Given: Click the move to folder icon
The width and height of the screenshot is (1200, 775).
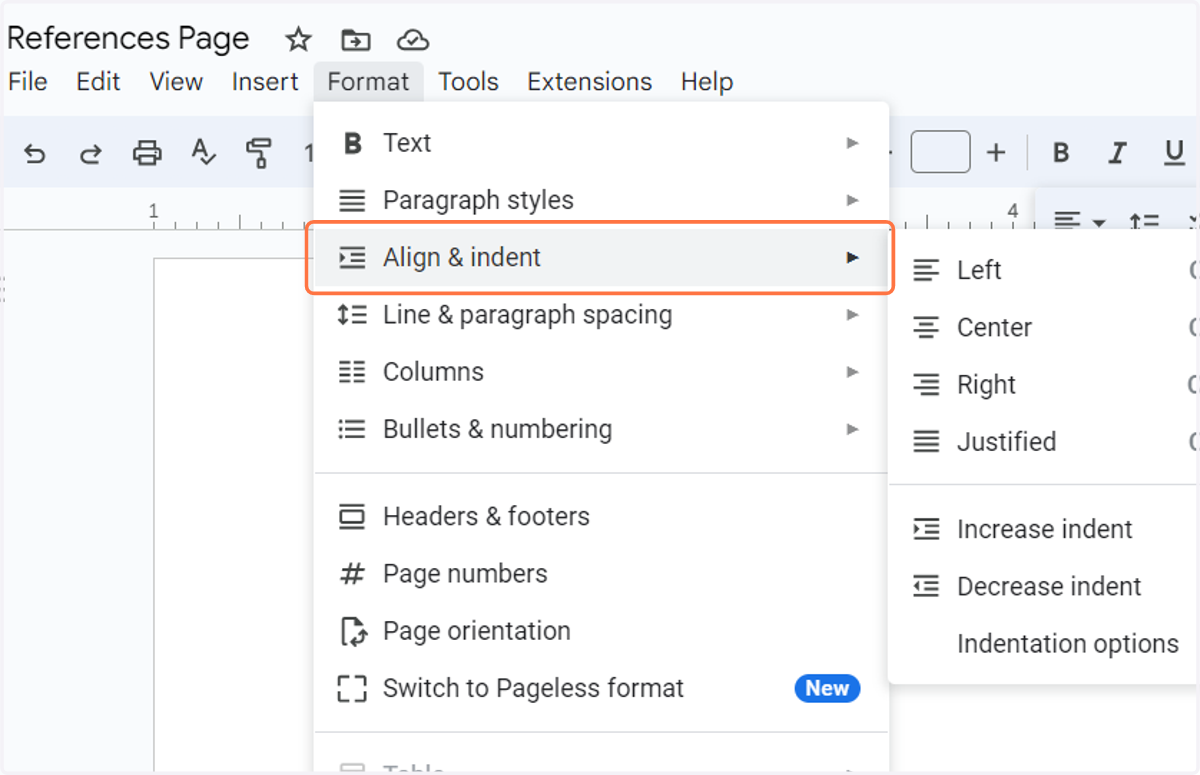Looking at the screenshot, I should pos(355,40).
